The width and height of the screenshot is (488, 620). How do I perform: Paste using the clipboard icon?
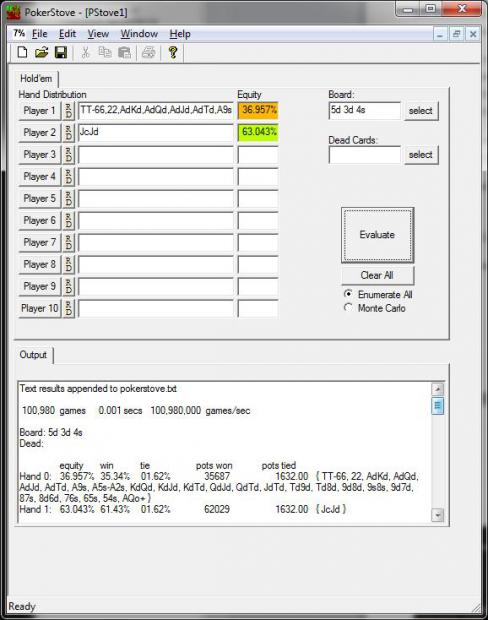124,52
